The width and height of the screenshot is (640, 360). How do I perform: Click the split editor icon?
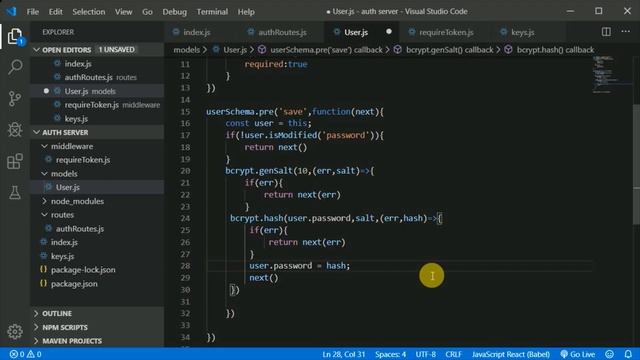tap(606, 32)
